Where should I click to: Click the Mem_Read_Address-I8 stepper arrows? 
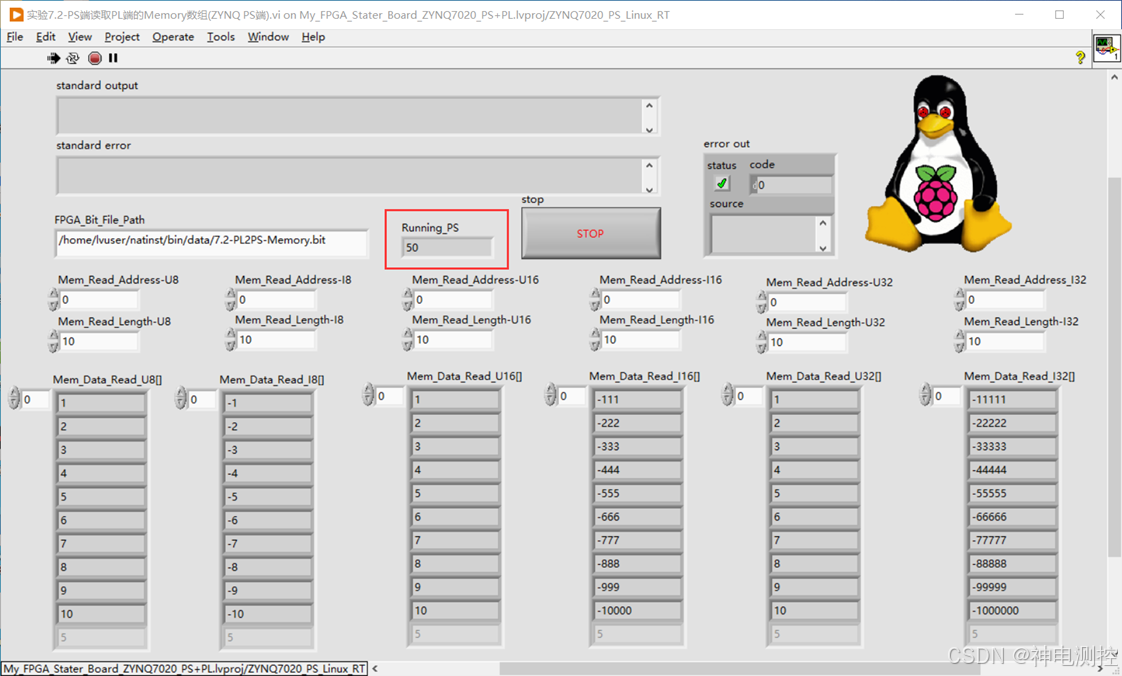[230, 299]
